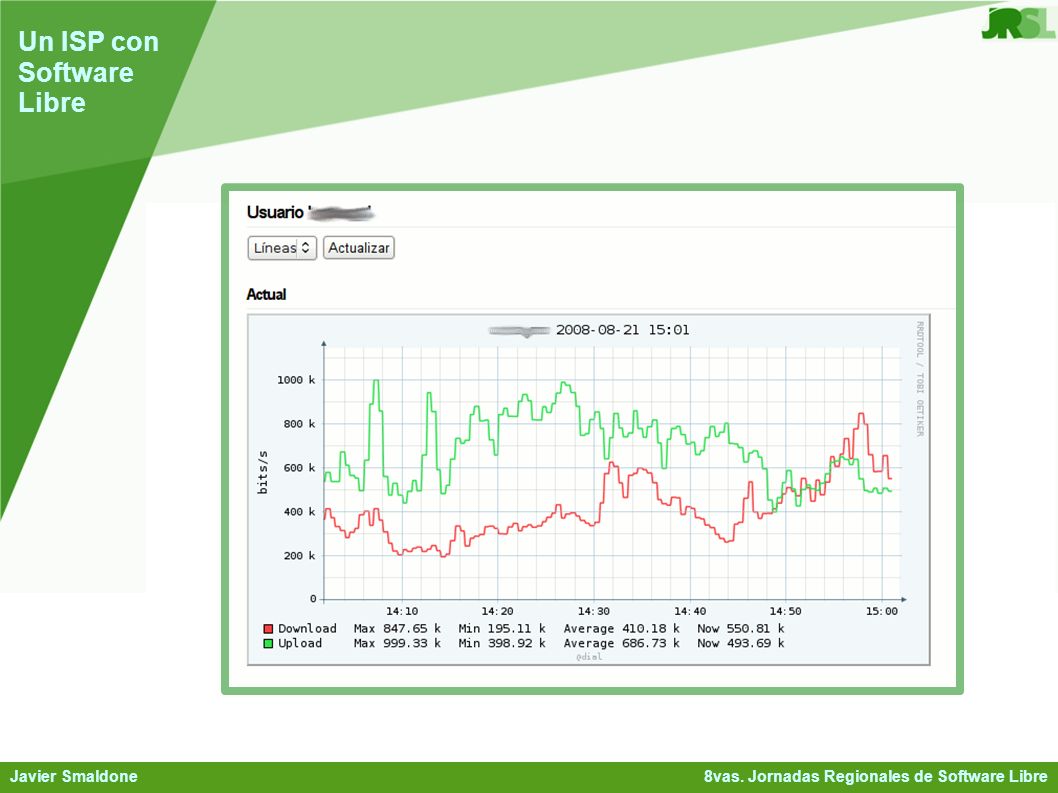Click the Upload 'Now 493.69 k' value
1058x793 pixels.
click(x=740, y=643)
